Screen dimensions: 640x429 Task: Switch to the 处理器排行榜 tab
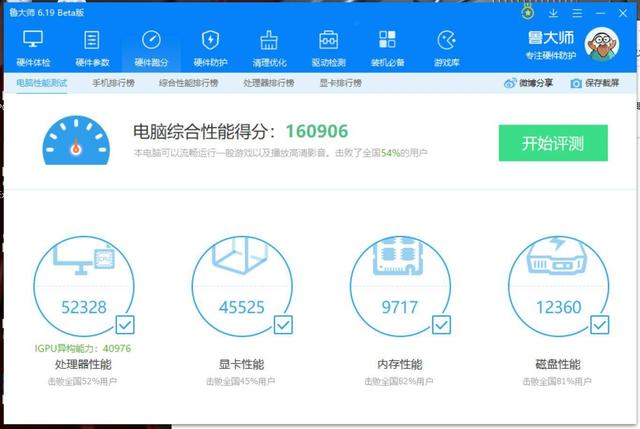(x=269, y=83)
